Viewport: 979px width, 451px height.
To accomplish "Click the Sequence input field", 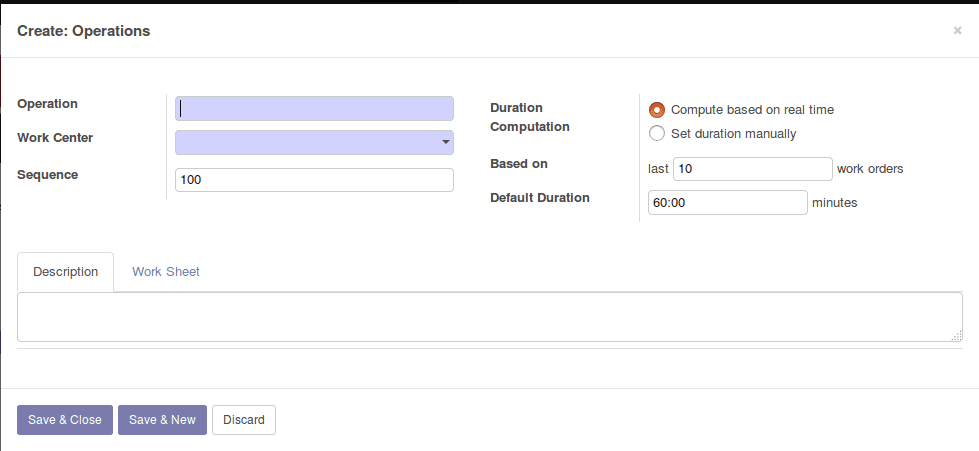I will click(314, 180).
